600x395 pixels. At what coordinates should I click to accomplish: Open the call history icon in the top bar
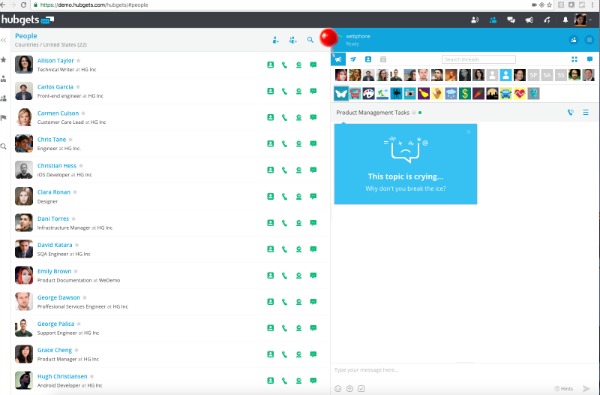pyautogui.click(x=547, y=20)
